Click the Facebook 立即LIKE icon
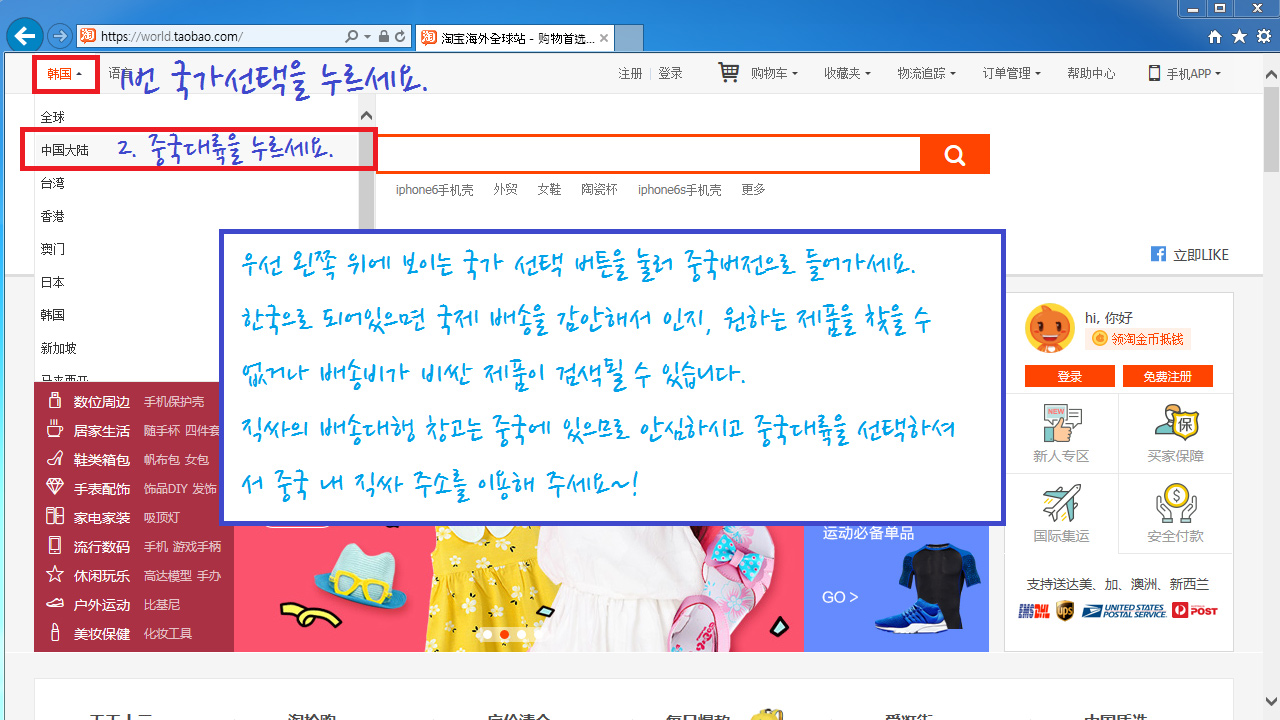The width and height of the screenshot is (1280, 720). click(1159, 254)
